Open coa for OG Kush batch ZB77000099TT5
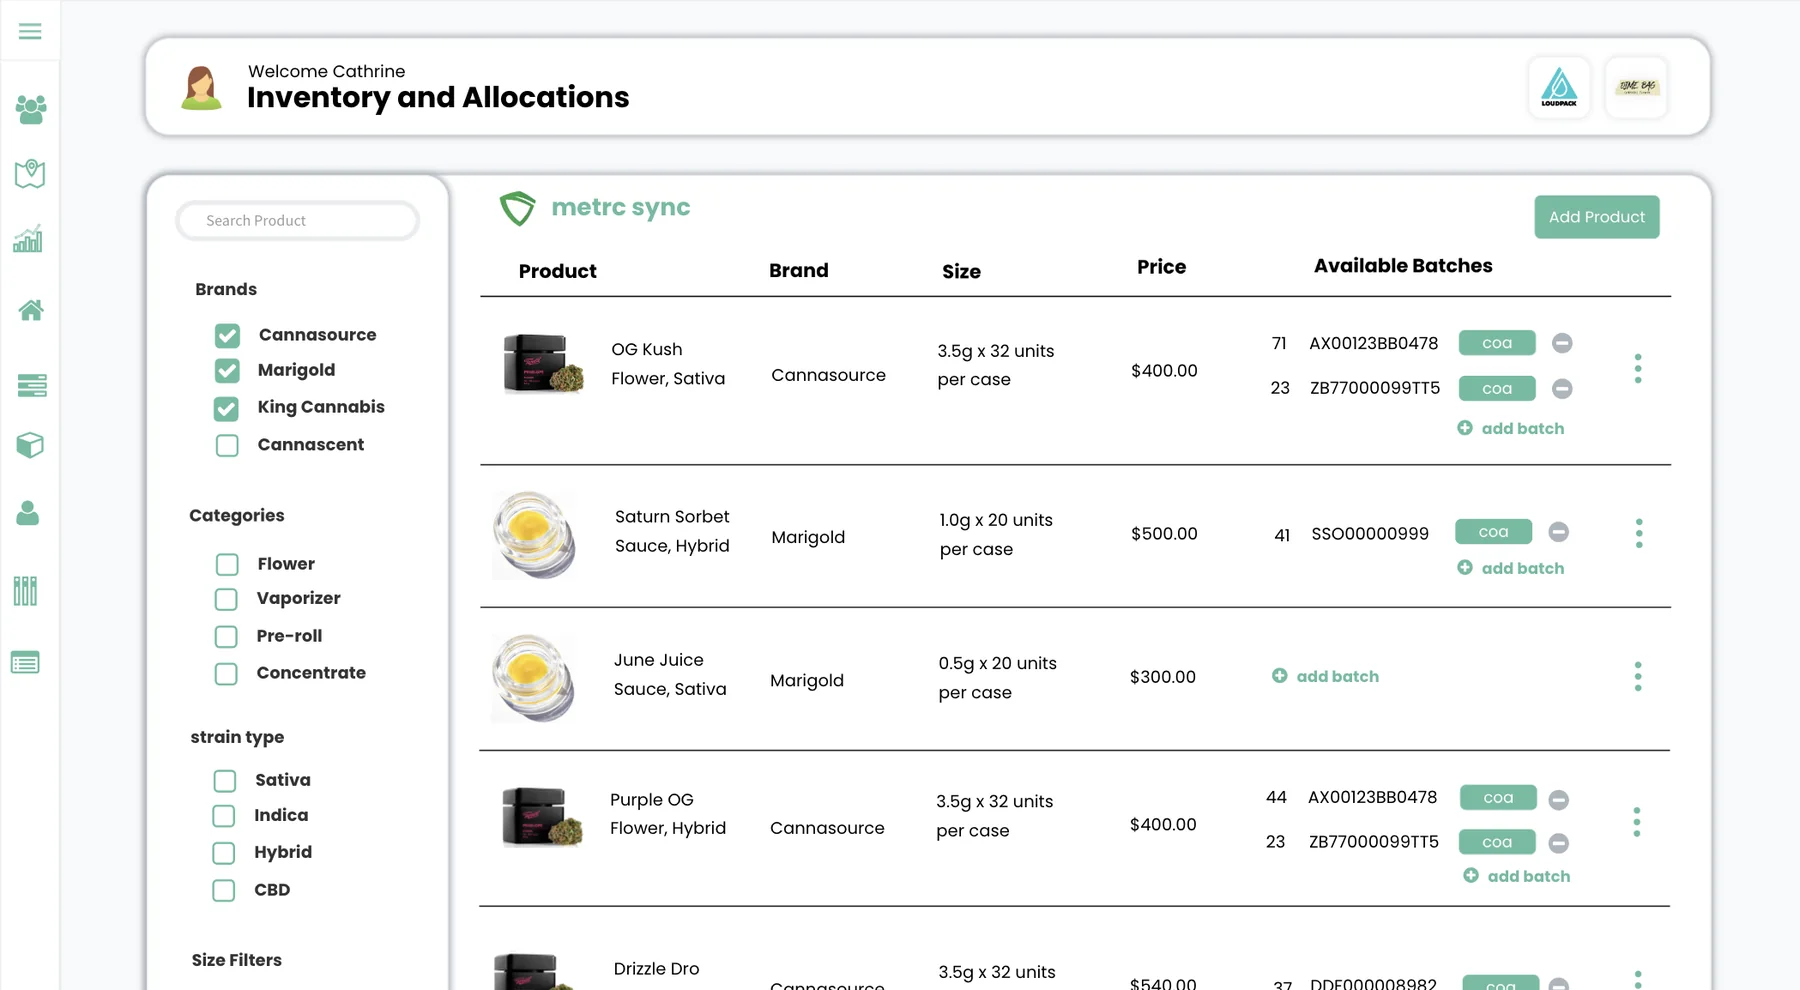The height and width of the screenshot is (990, 1800). pos(1497,388)
